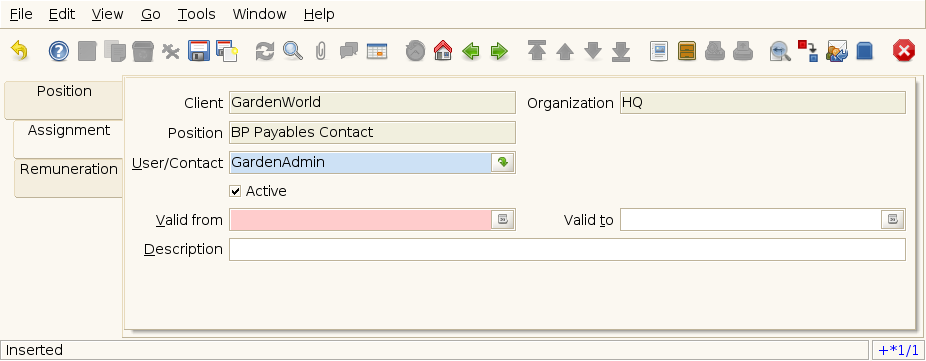Go to next record green arrow
926x361 pixels.
click(500, 51)
